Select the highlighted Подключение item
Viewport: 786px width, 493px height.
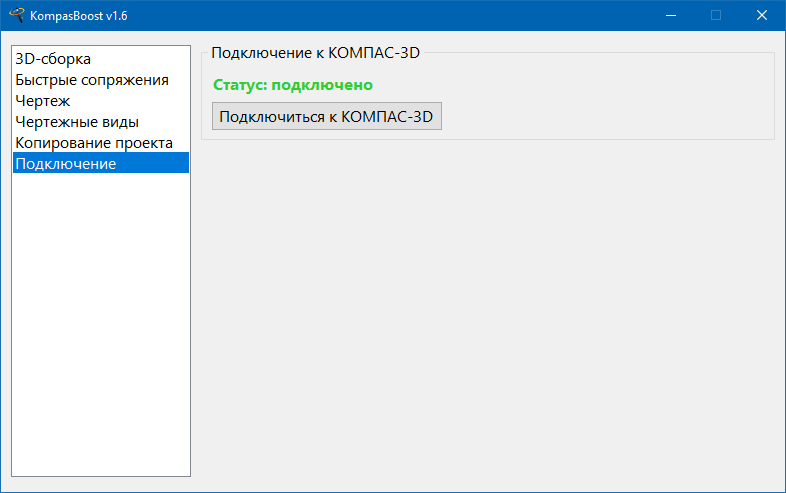(66, 164)
